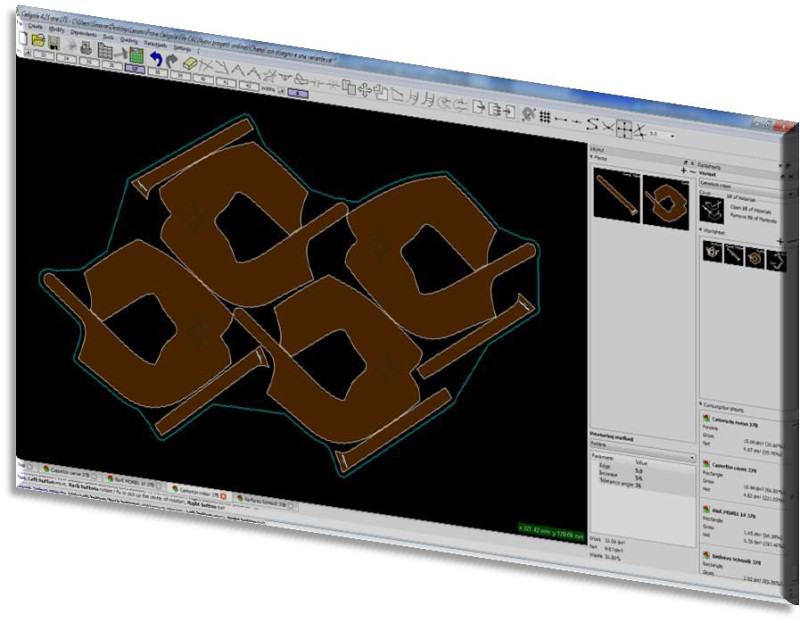Open the Grading menu

[x=129, y=40]
